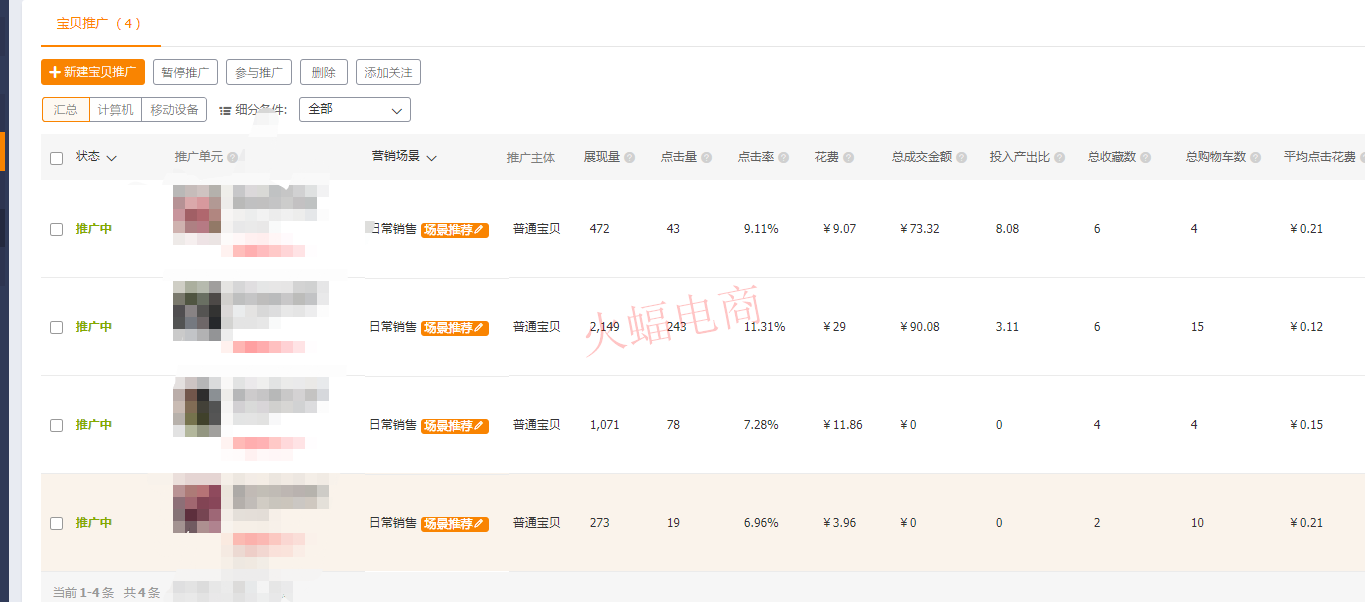The width and height of the screenshot is (1365, 602).
Task: Open the 细分条件 dropdown showing 全部
Action: (354, 109)
